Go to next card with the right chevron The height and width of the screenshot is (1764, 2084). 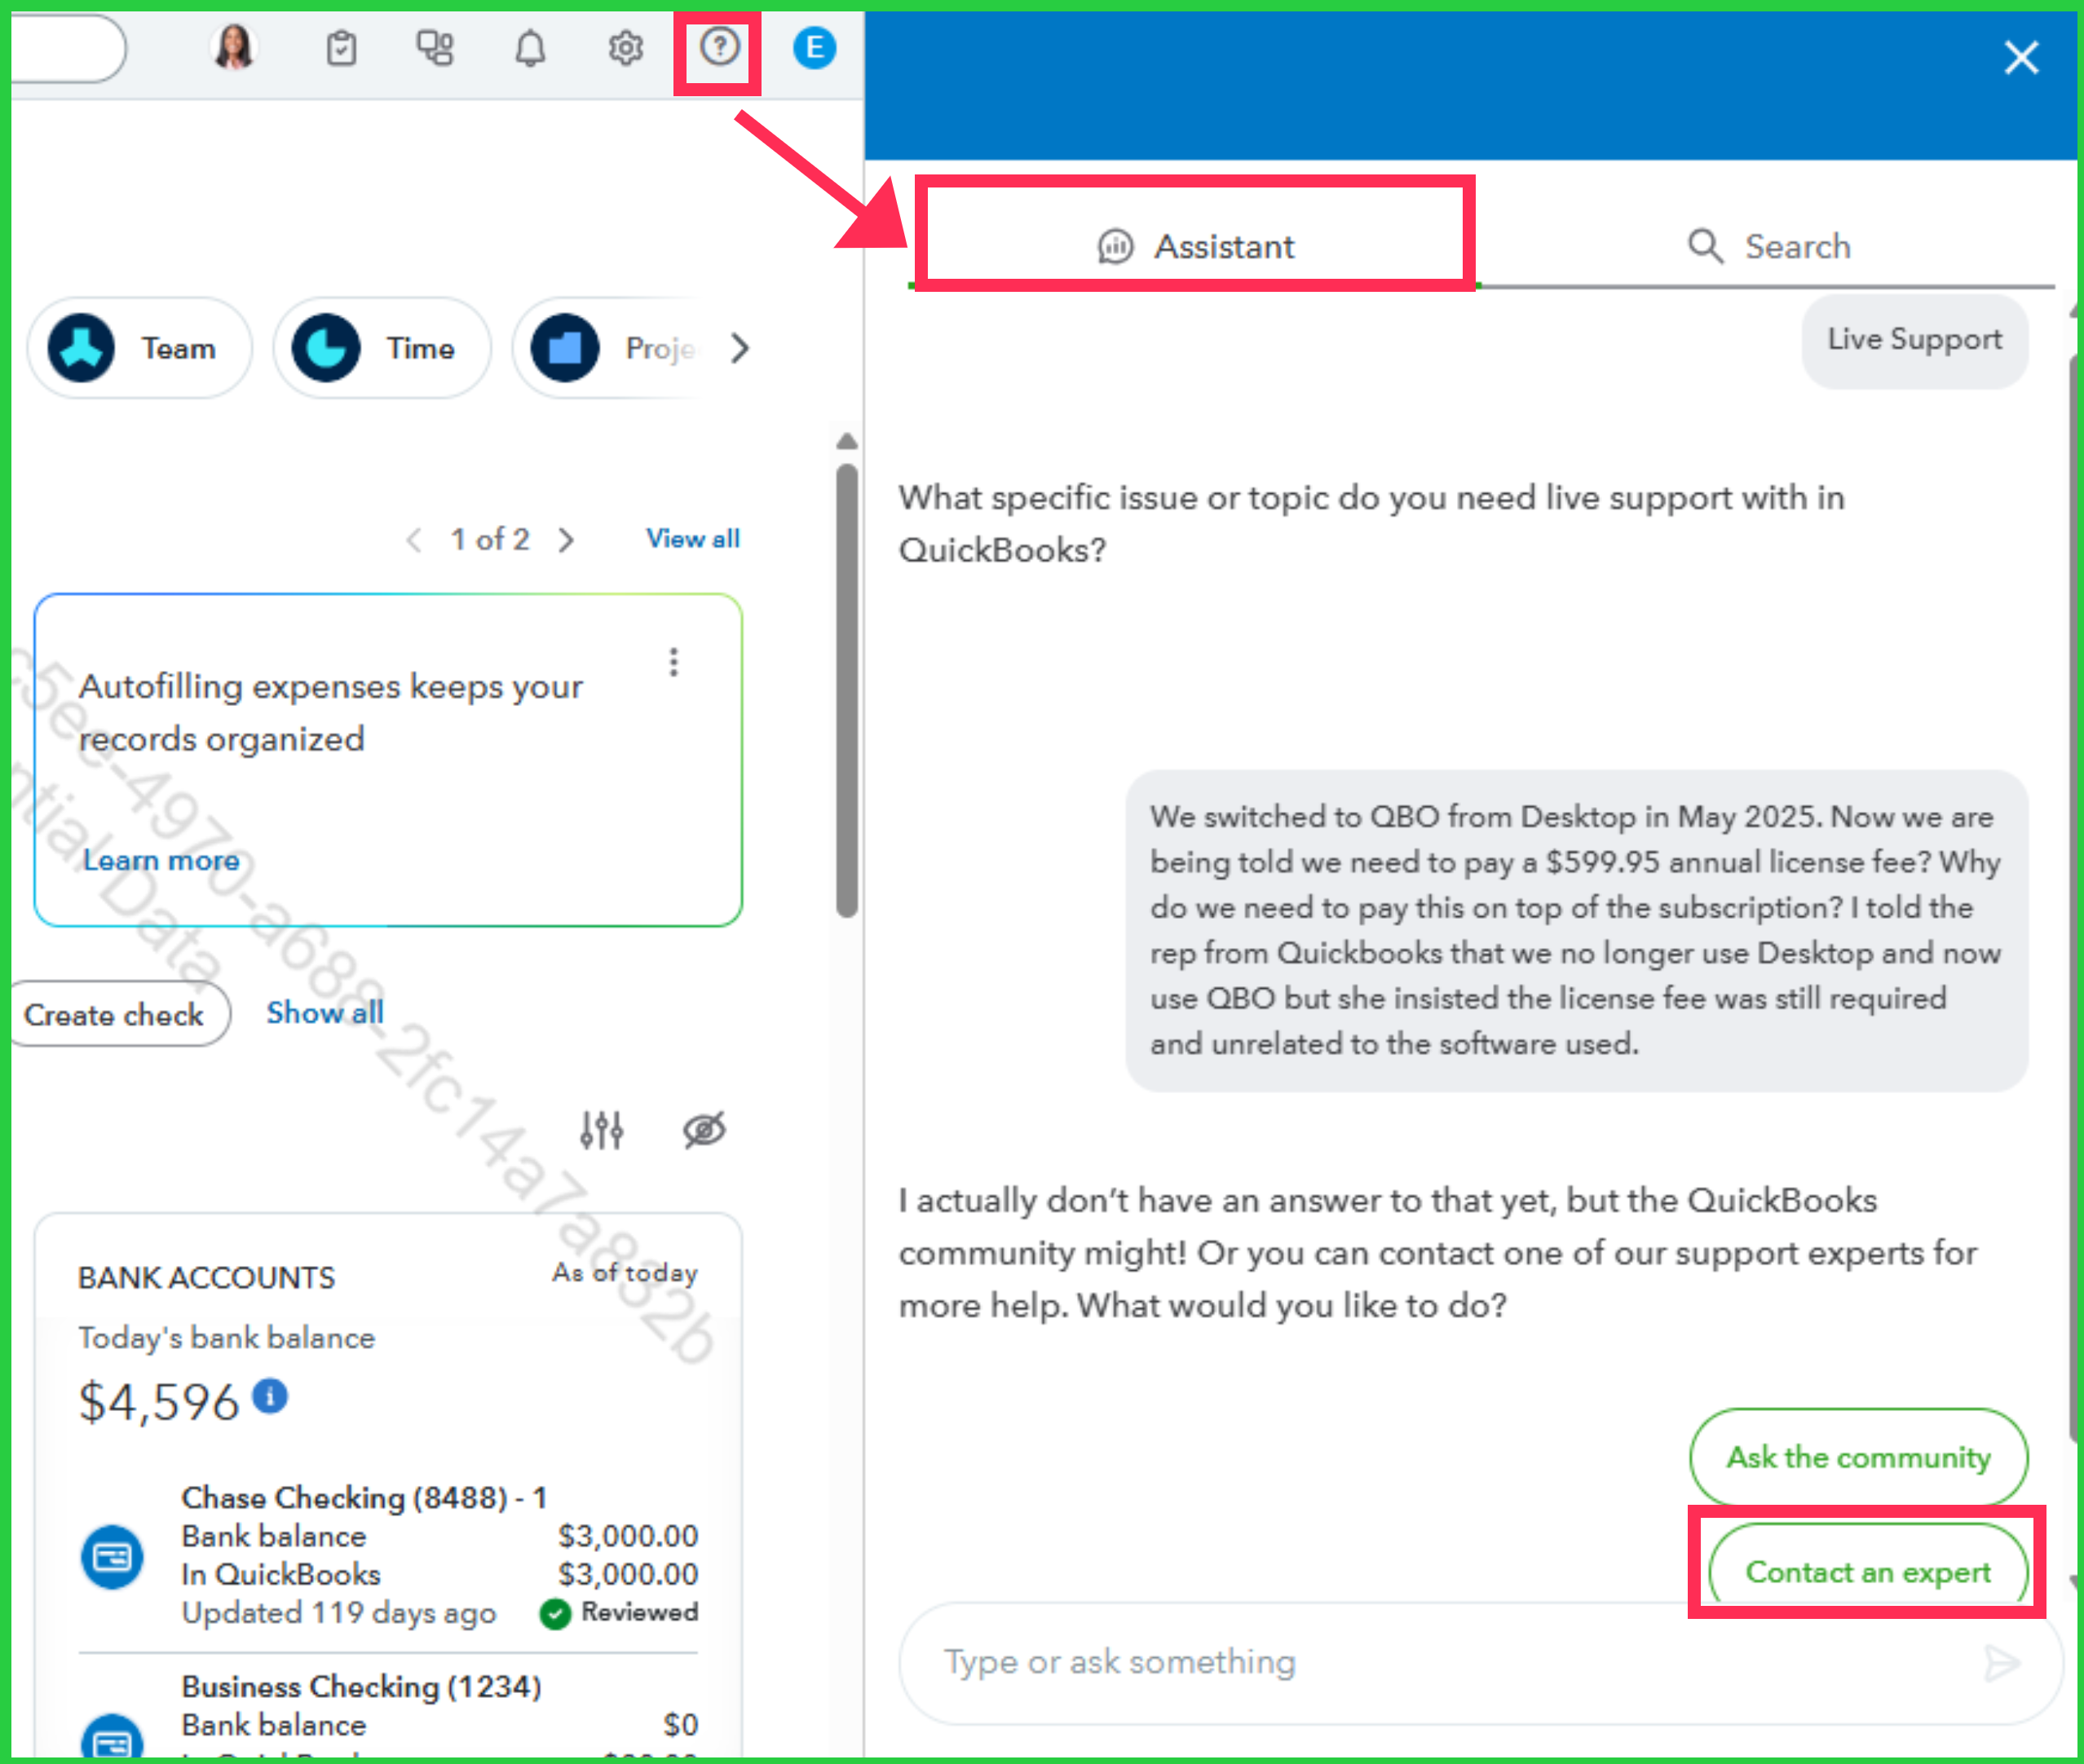pos(567,540)
